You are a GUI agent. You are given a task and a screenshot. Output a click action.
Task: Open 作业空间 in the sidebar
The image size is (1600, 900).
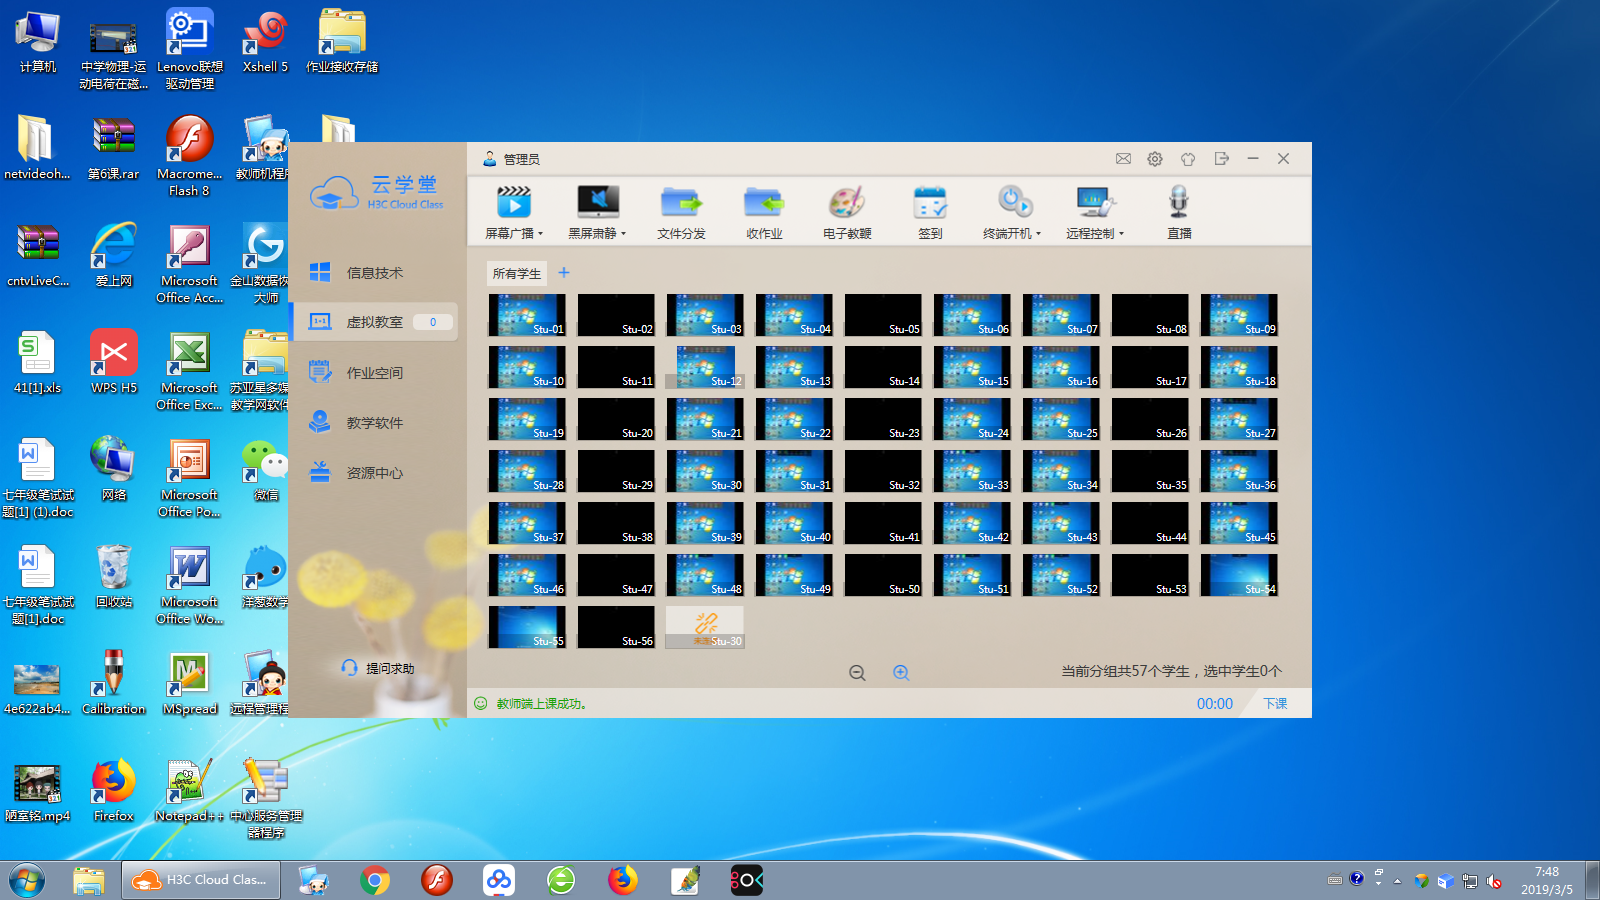point(375,372)
